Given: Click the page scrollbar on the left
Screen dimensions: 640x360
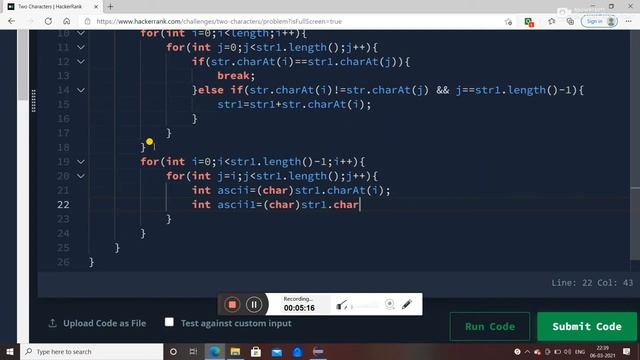Looking at the screenshot, I should [23, 65].
